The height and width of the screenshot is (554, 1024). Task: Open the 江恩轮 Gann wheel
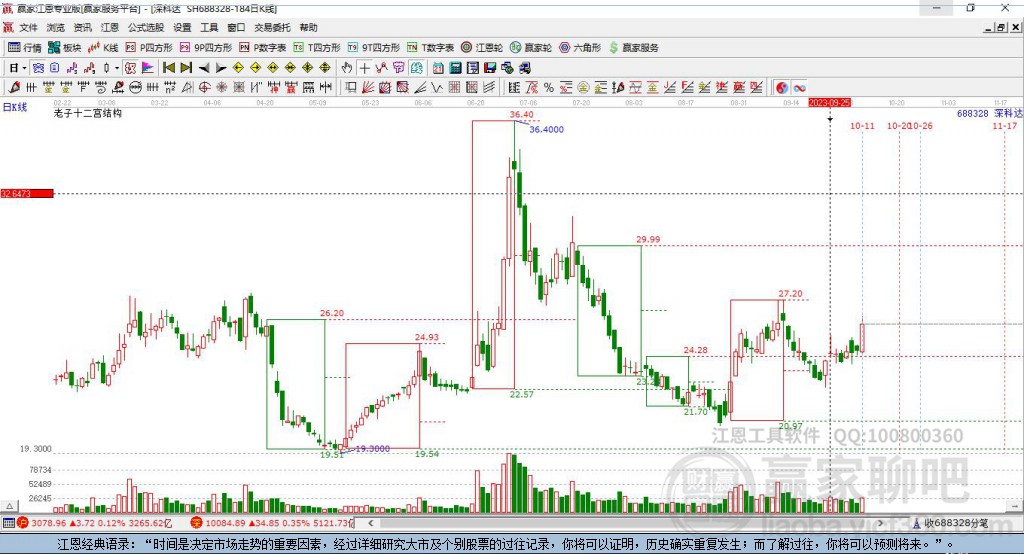coord(482,48)
